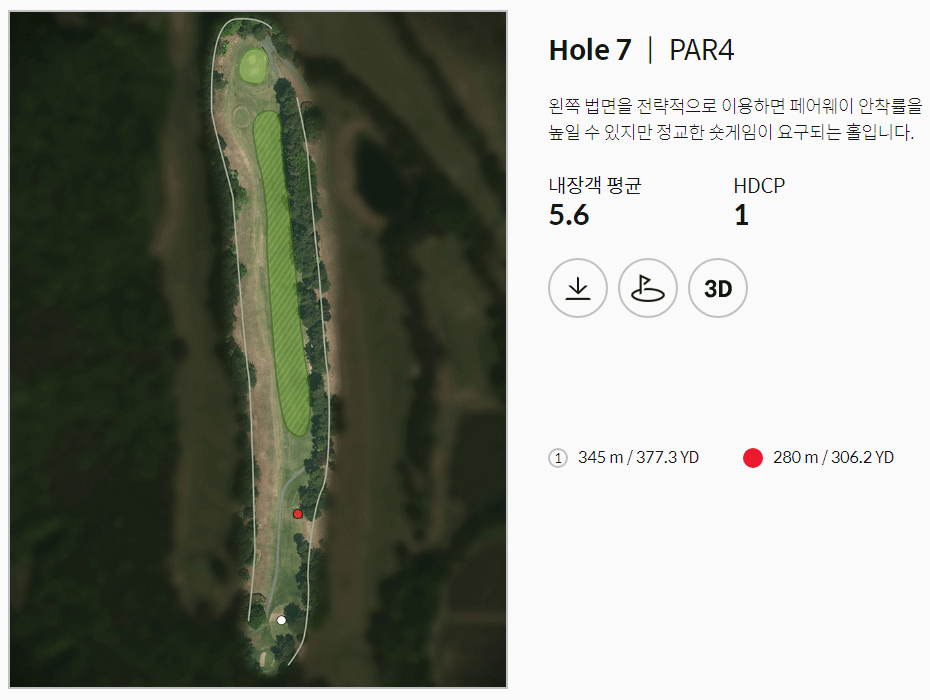The height and width of the screenshot is (700, 930).
Task: Click the flag pin symbol inside its circle button
Action: (x=648, y=288)
